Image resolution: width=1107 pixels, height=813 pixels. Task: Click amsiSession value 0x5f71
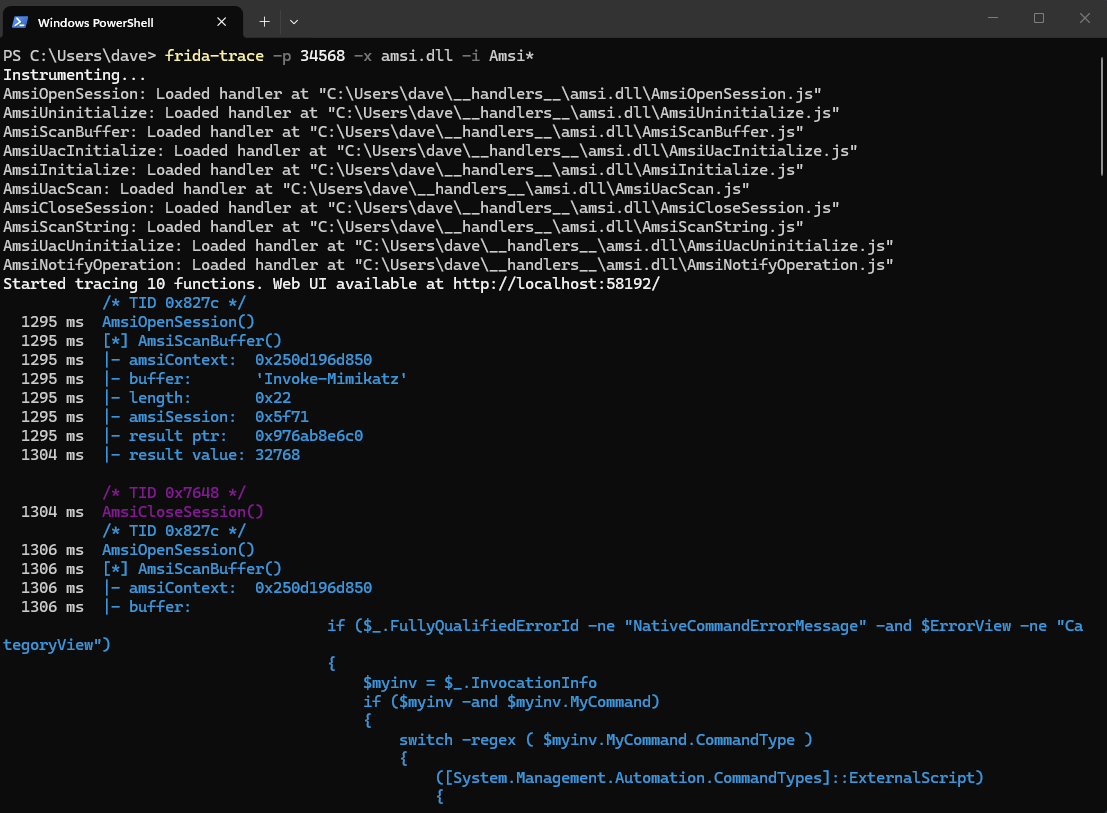pyautogui.click(x=282, y=417)
